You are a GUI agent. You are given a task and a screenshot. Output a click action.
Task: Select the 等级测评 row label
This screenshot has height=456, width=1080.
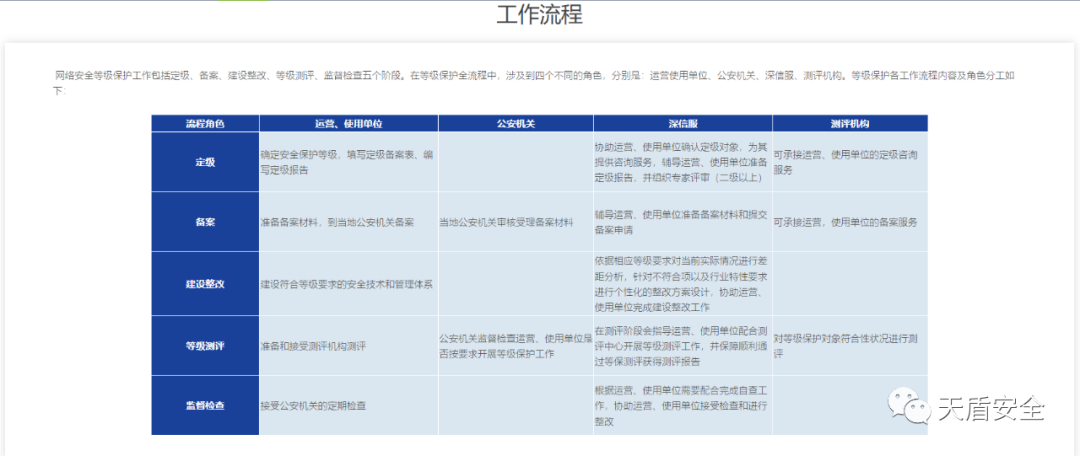pos(205,346)
